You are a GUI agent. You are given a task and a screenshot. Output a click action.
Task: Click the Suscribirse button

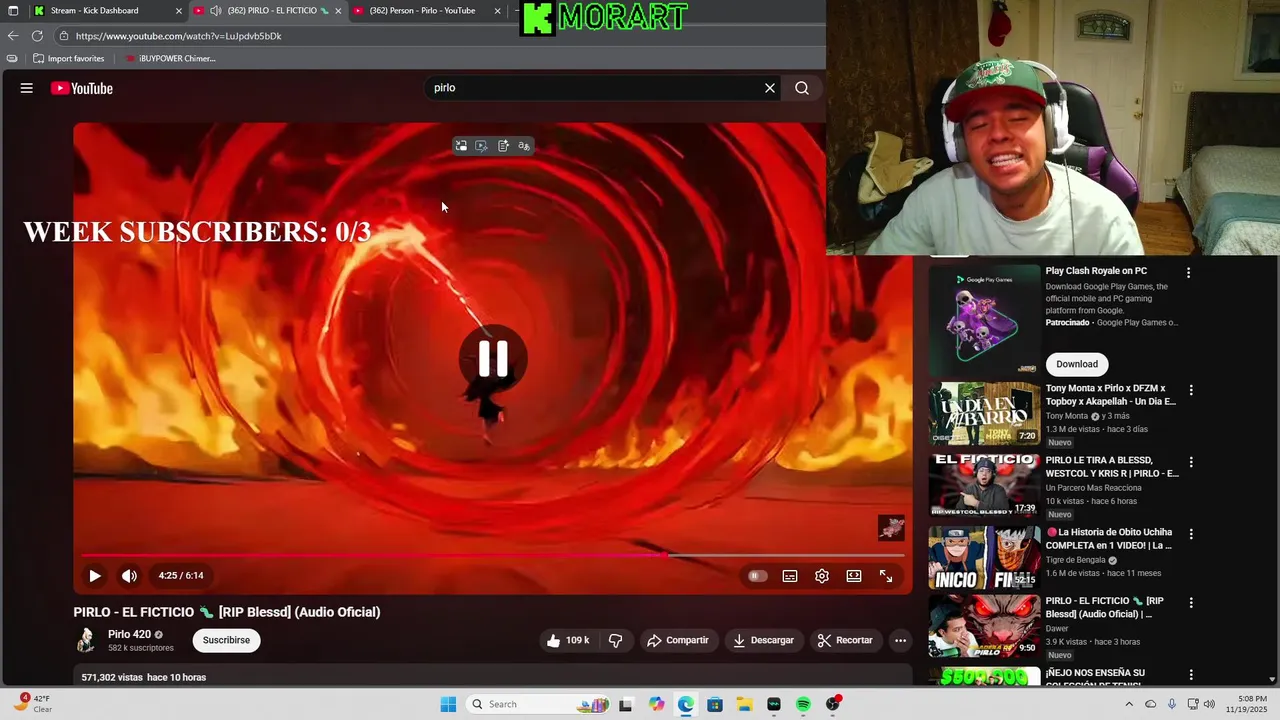click(227, 640)
